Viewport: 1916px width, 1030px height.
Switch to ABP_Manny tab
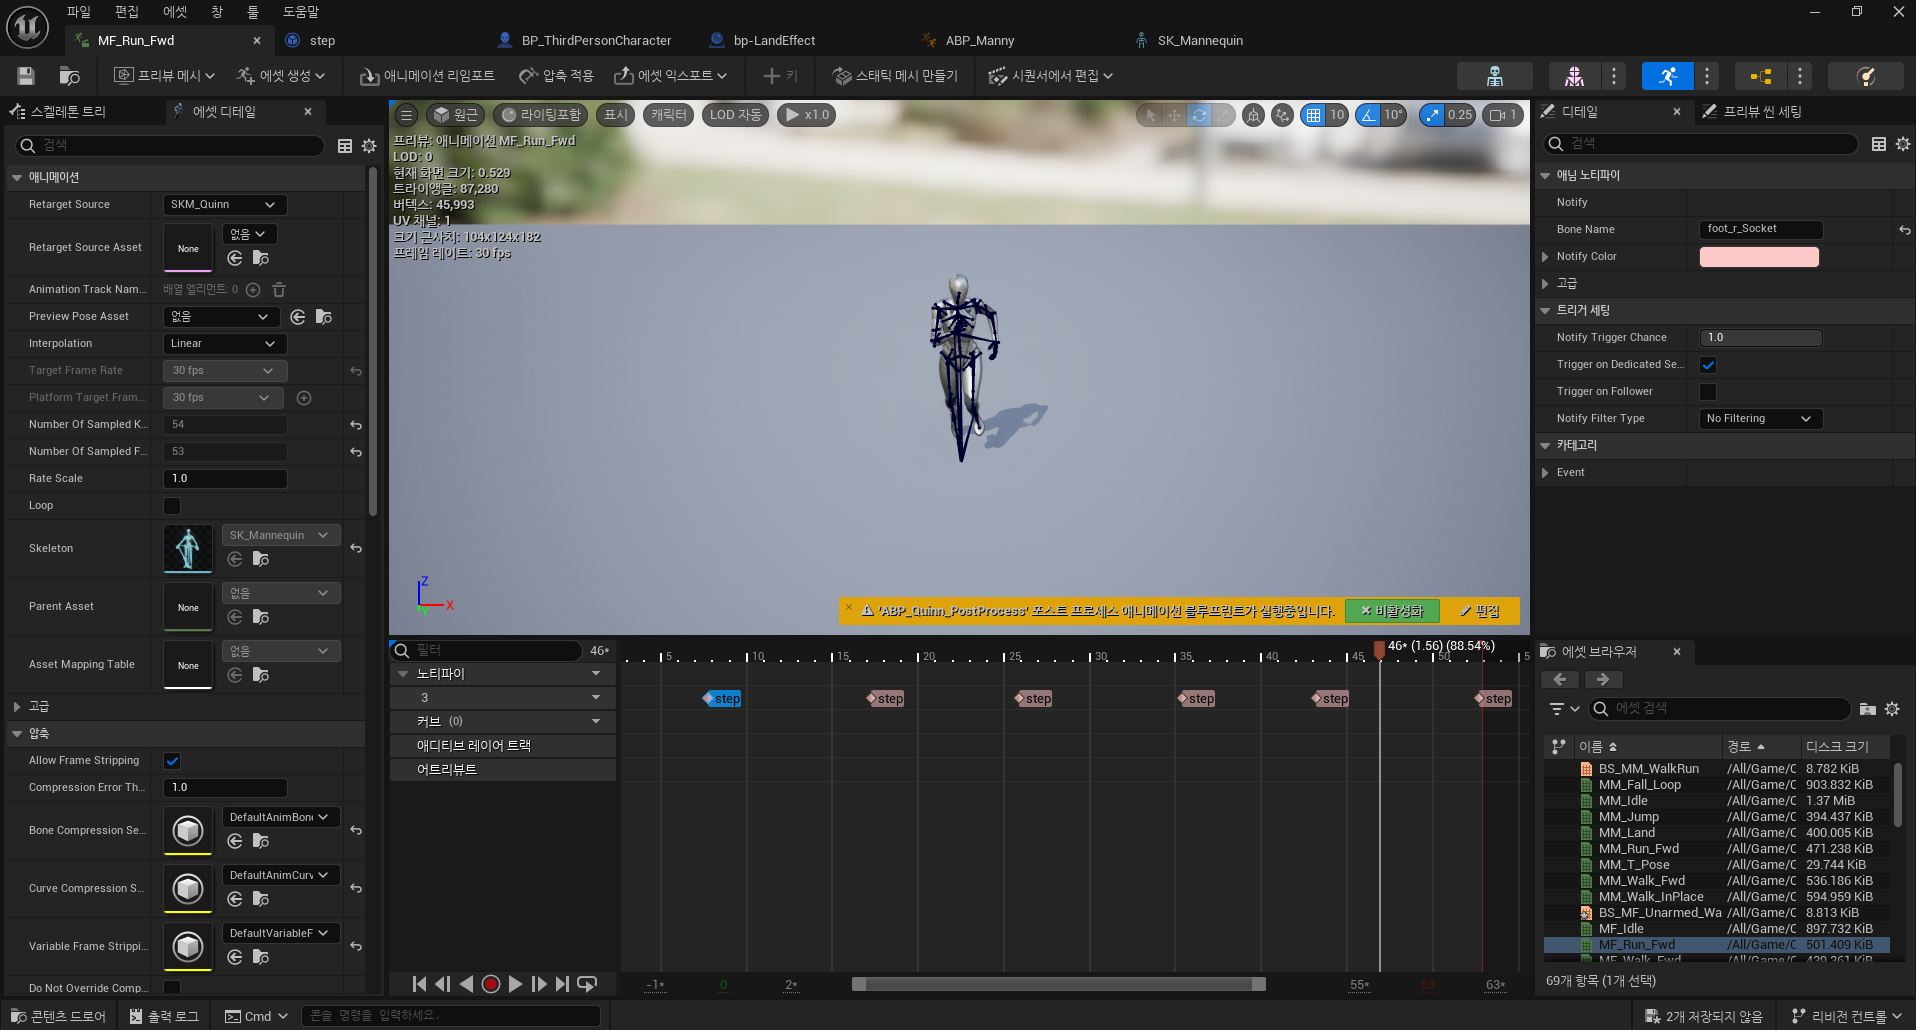click(980, 41)
